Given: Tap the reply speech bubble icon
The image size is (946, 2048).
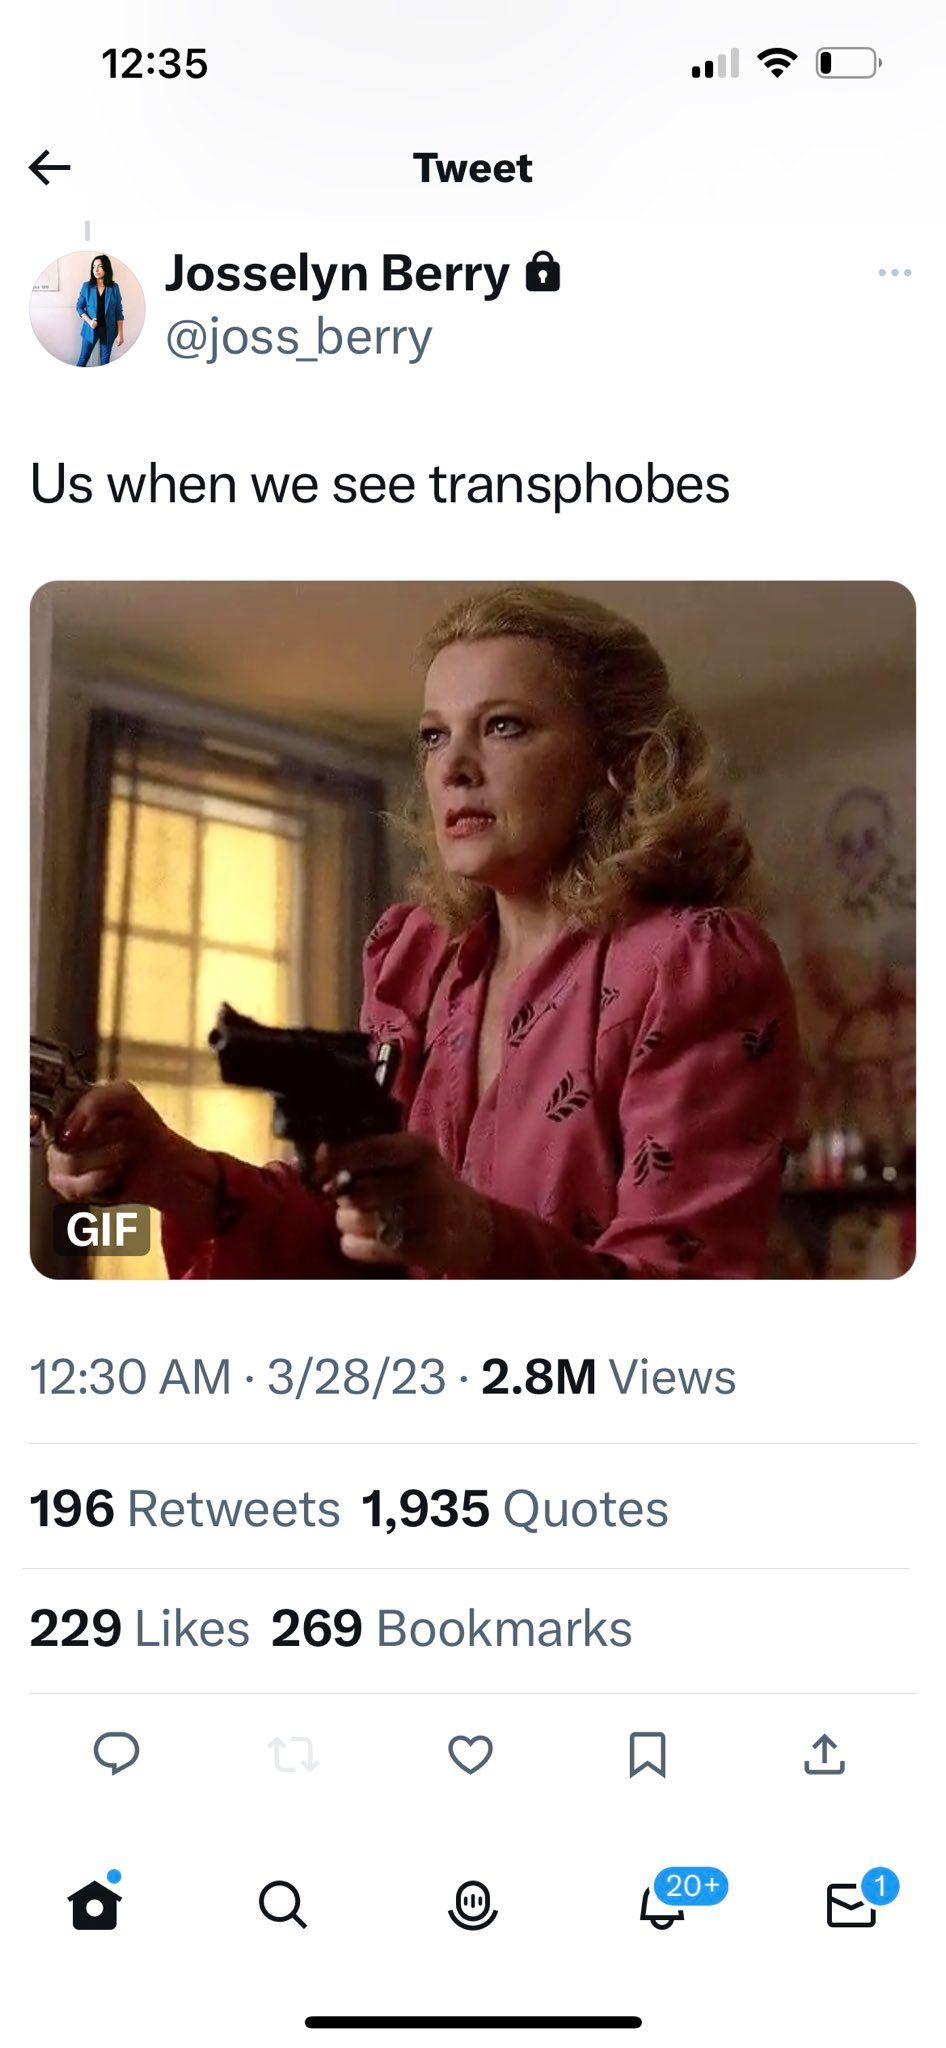Looking at the screenshot, I should [x=116, y=1753].
